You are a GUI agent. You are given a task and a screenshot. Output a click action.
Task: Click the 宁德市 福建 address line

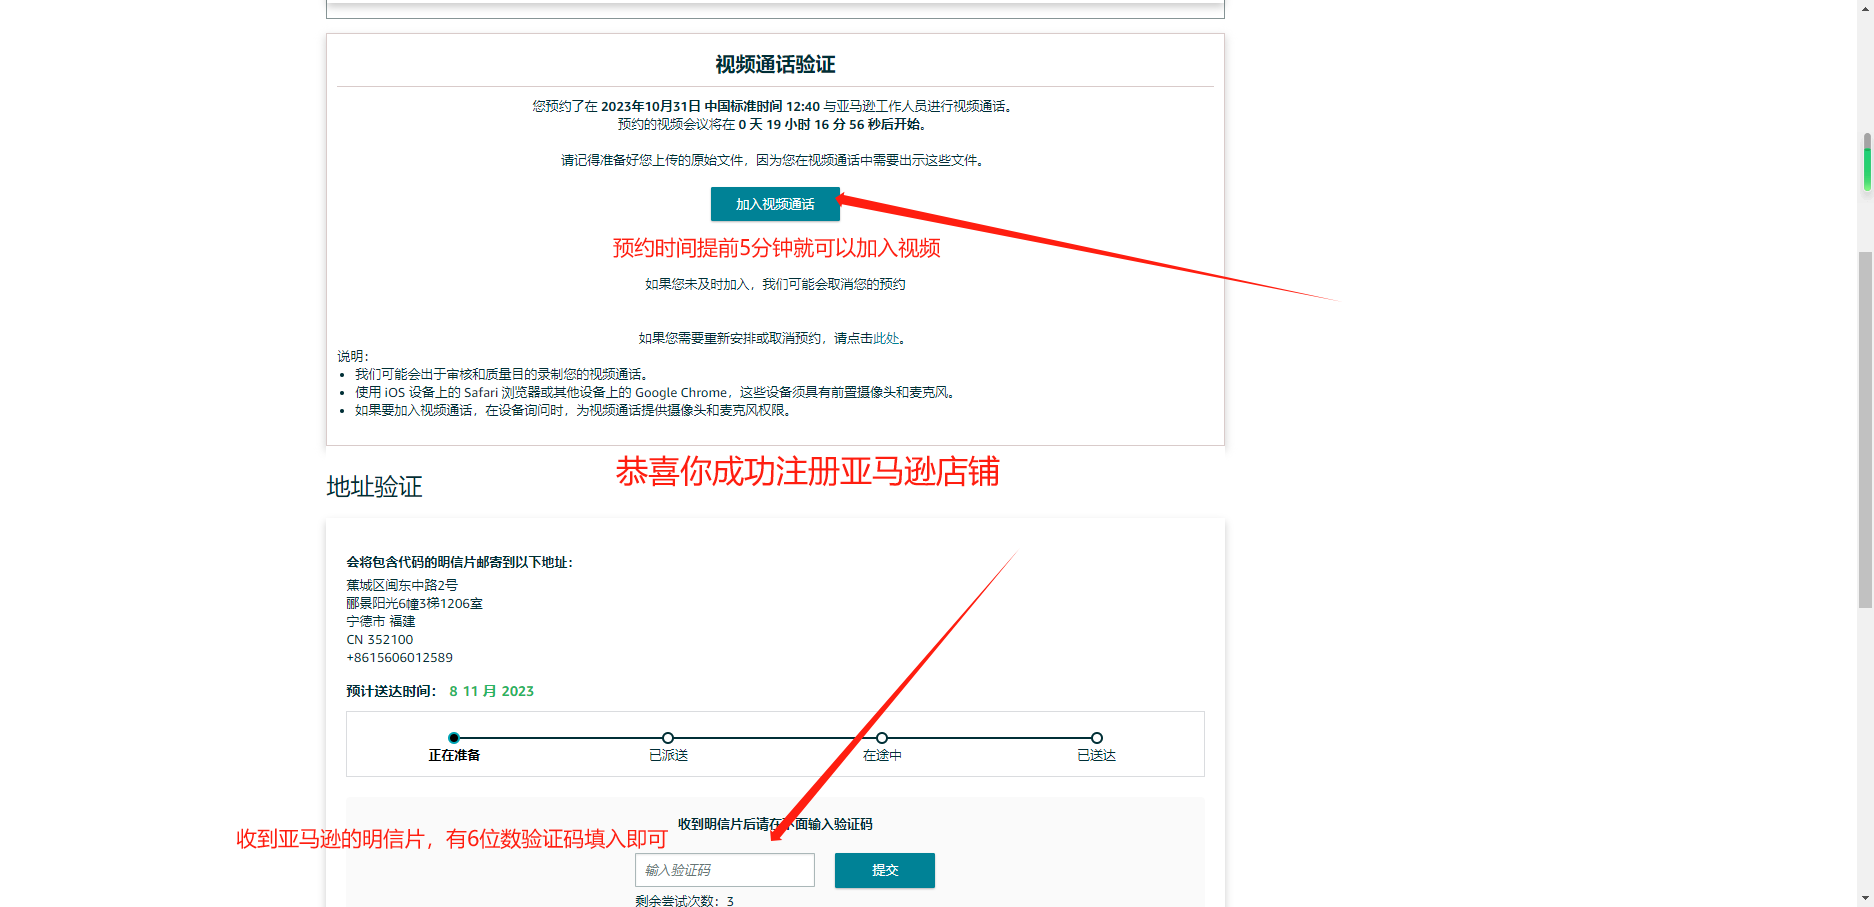[381, 621]
